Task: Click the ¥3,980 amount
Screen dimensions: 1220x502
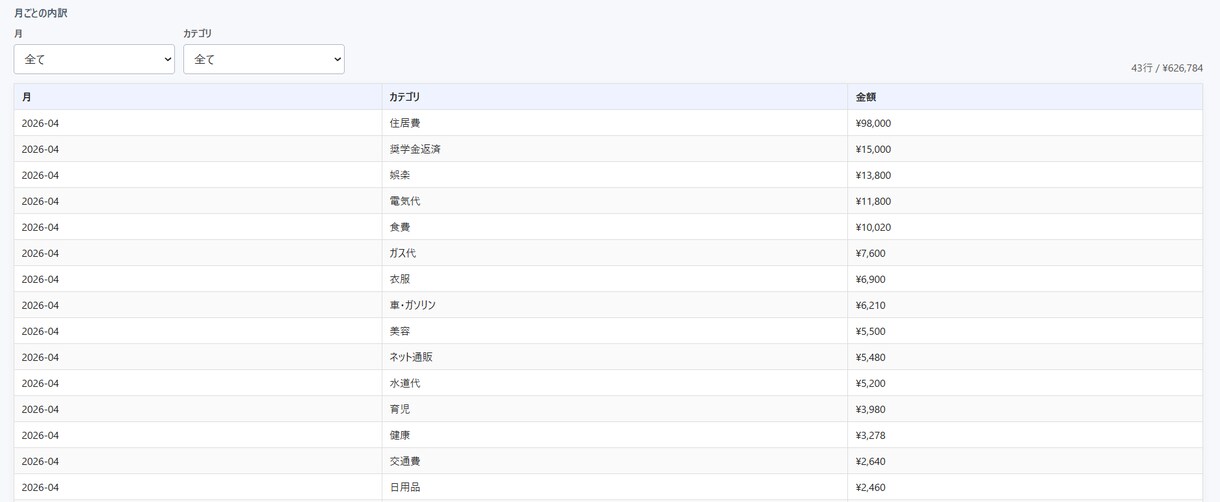Action: click(870, 409)
